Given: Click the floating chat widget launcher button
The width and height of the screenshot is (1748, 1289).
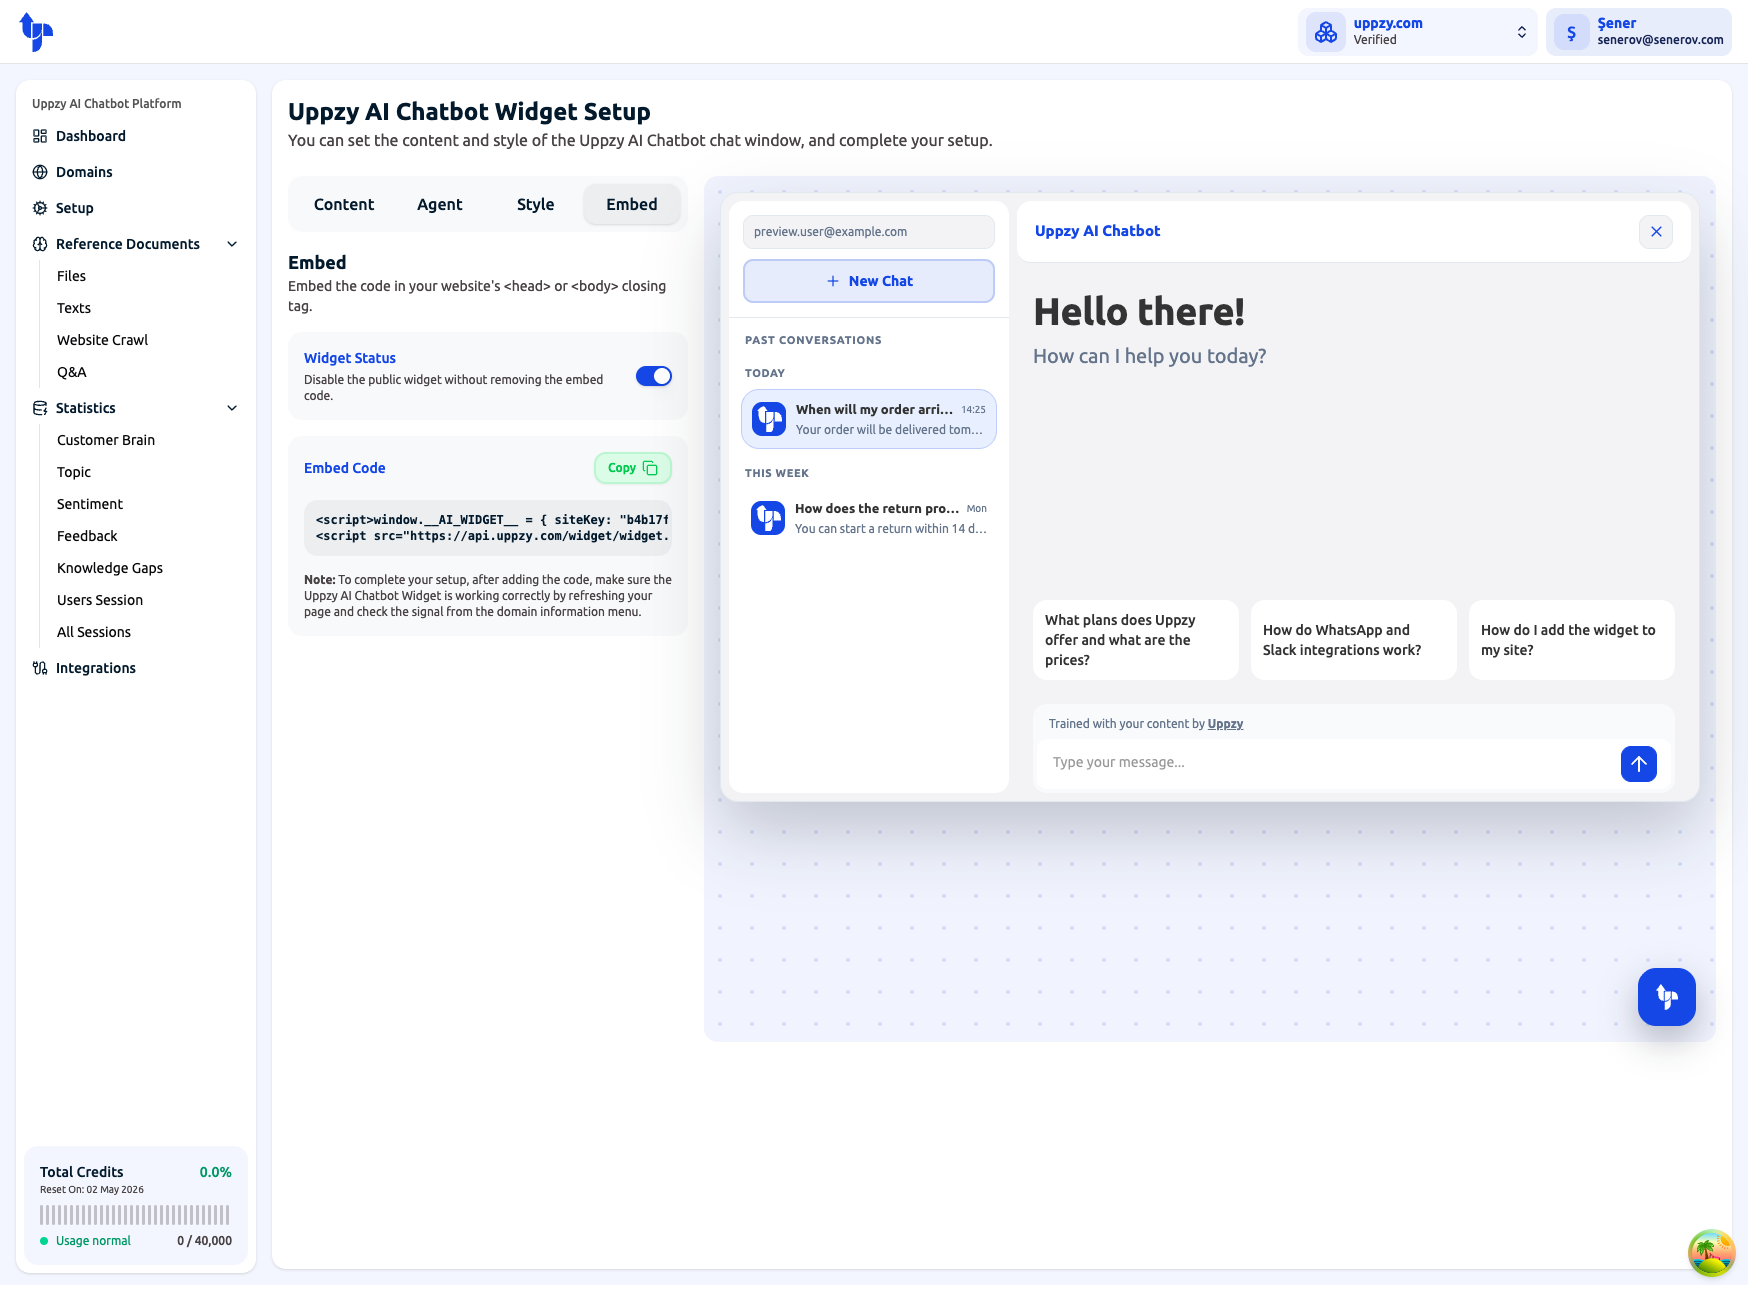Looking at the screenshot, I should tap(1667, 997).
